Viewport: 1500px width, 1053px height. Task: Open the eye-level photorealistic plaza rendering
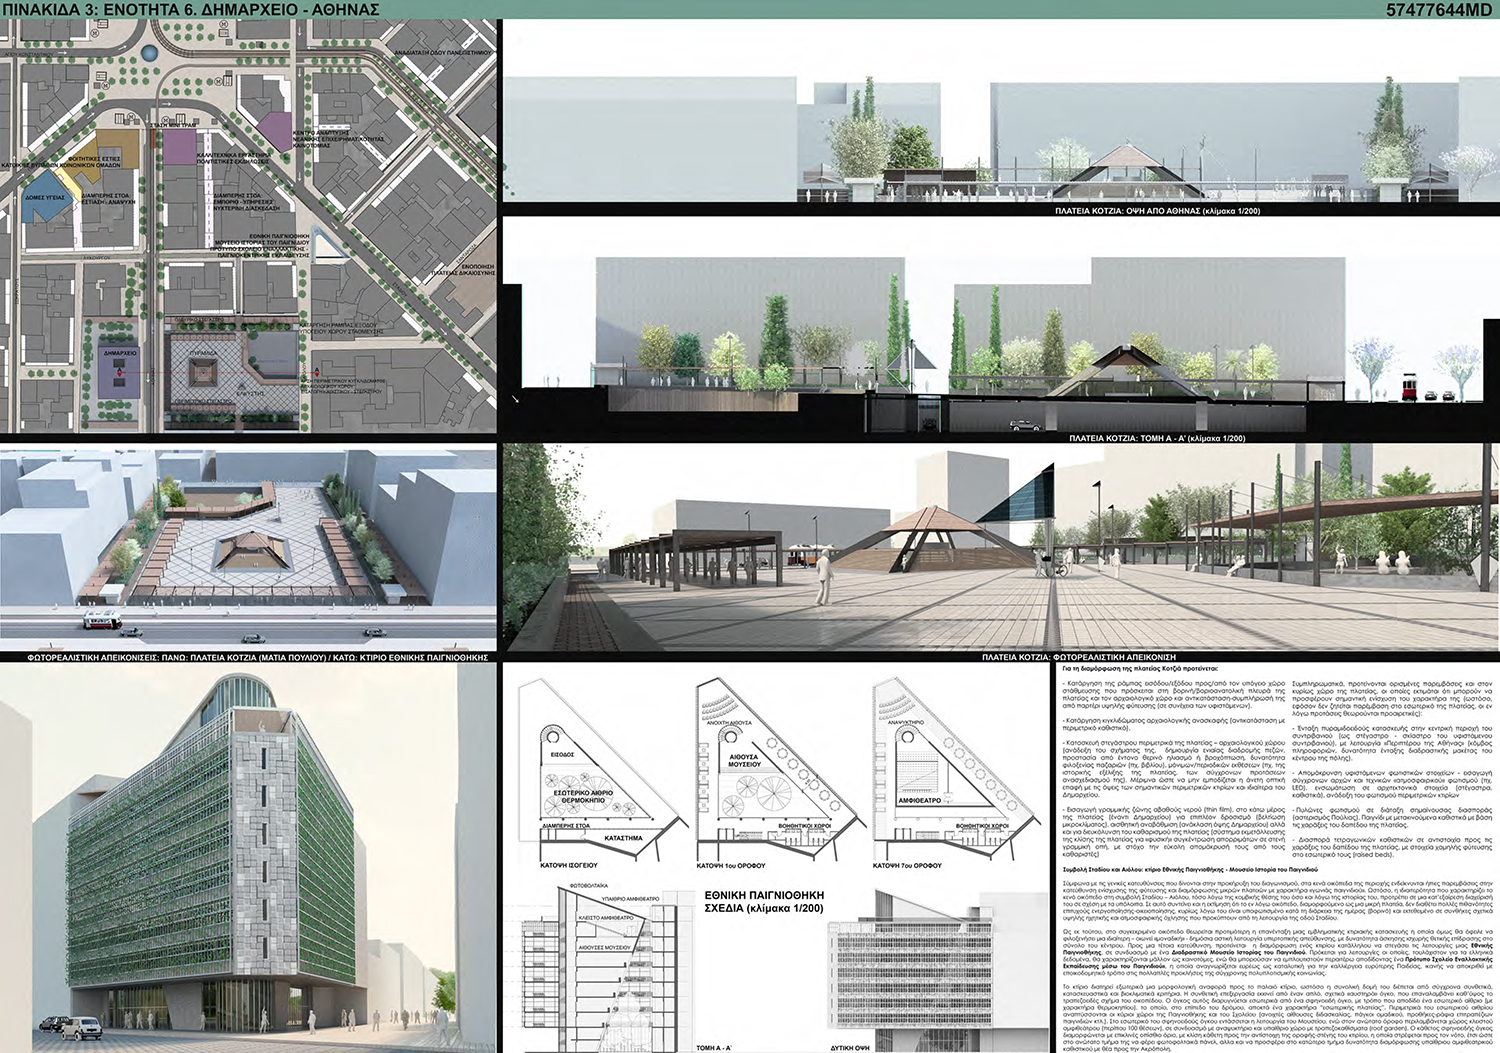coord(1000,547)
